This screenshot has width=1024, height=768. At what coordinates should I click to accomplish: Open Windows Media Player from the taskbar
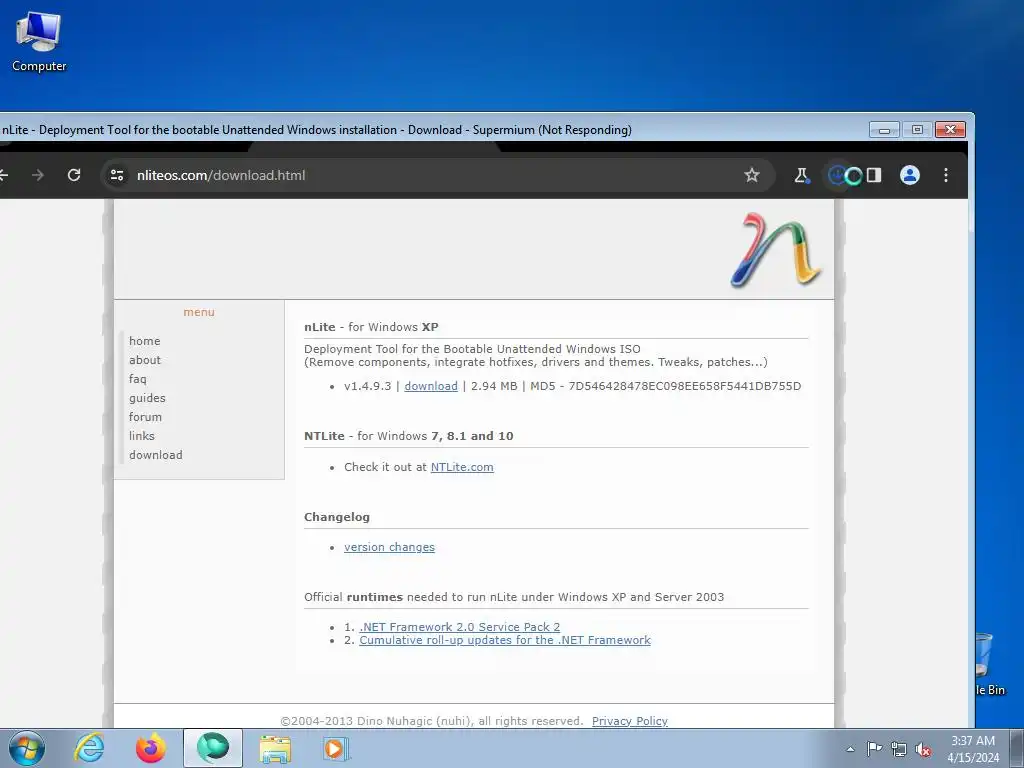coord(336,748)
